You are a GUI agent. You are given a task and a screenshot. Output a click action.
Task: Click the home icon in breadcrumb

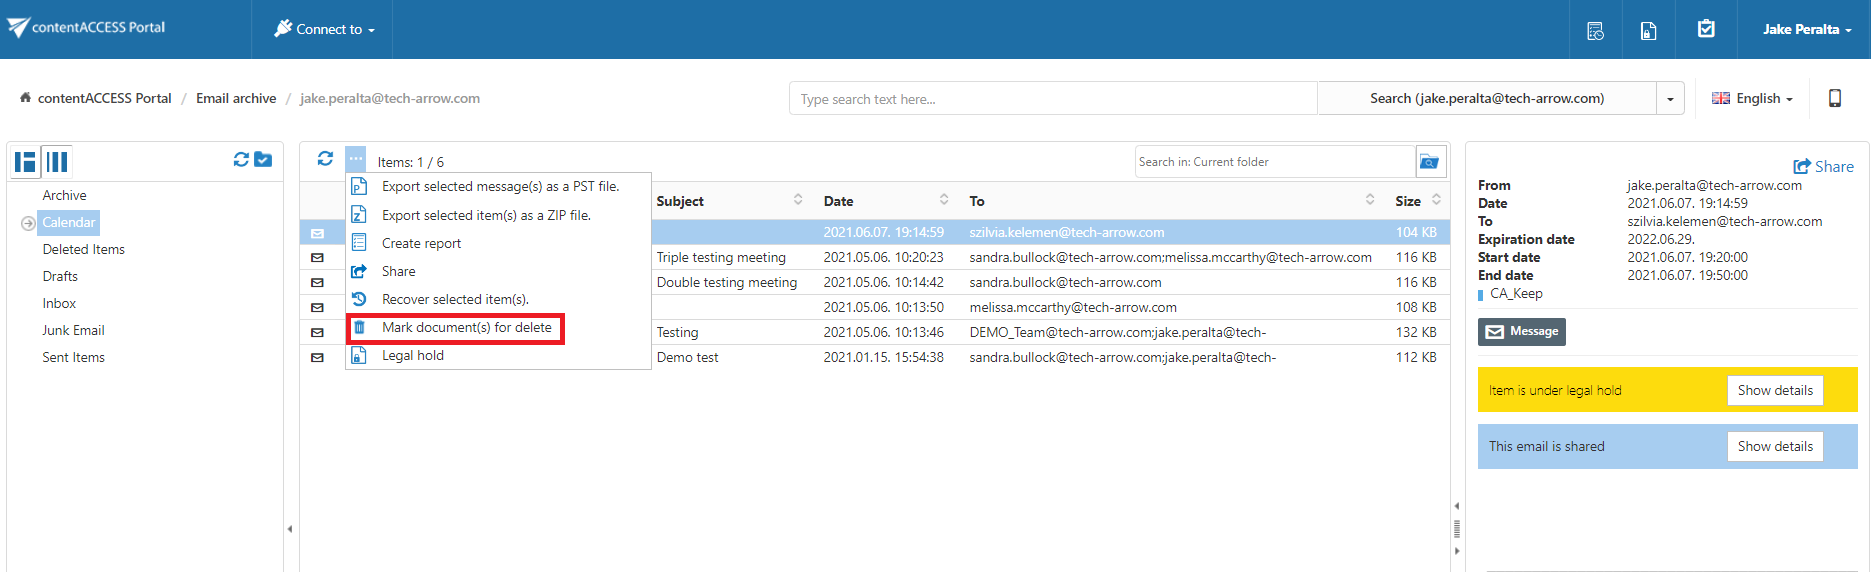25,98
